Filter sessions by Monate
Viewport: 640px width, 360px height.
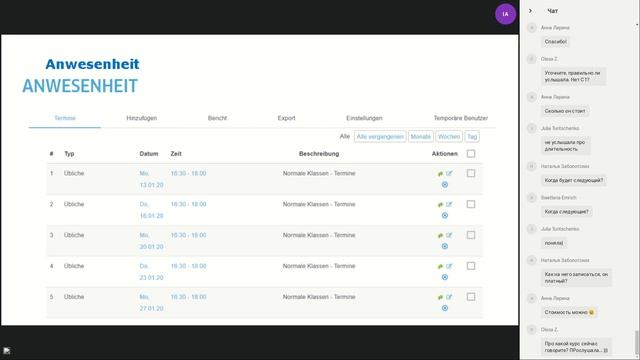420,137
